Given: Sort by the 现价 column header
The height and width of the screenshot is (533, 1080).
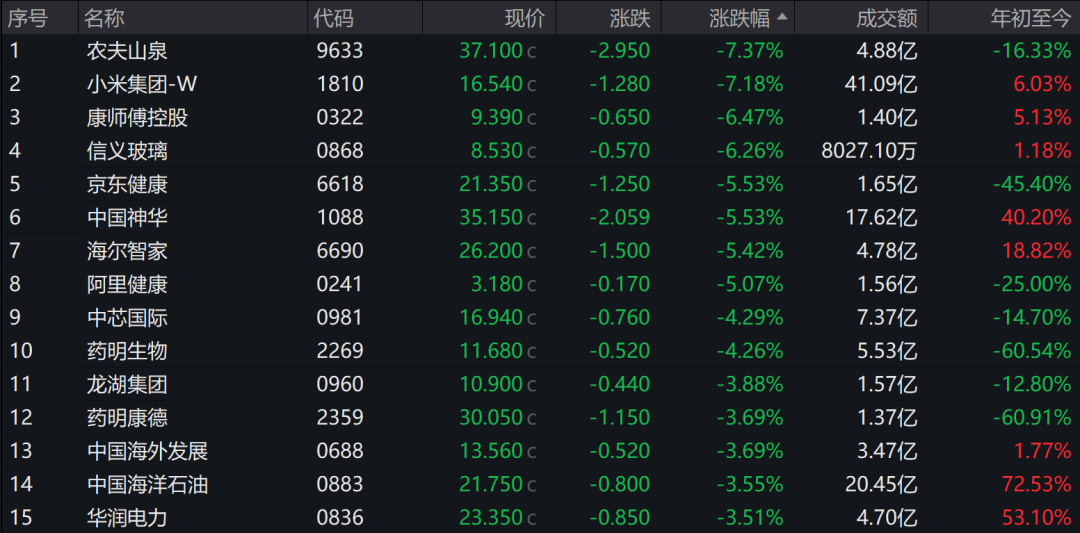Looking at the screenshot, I should [525, 18].
